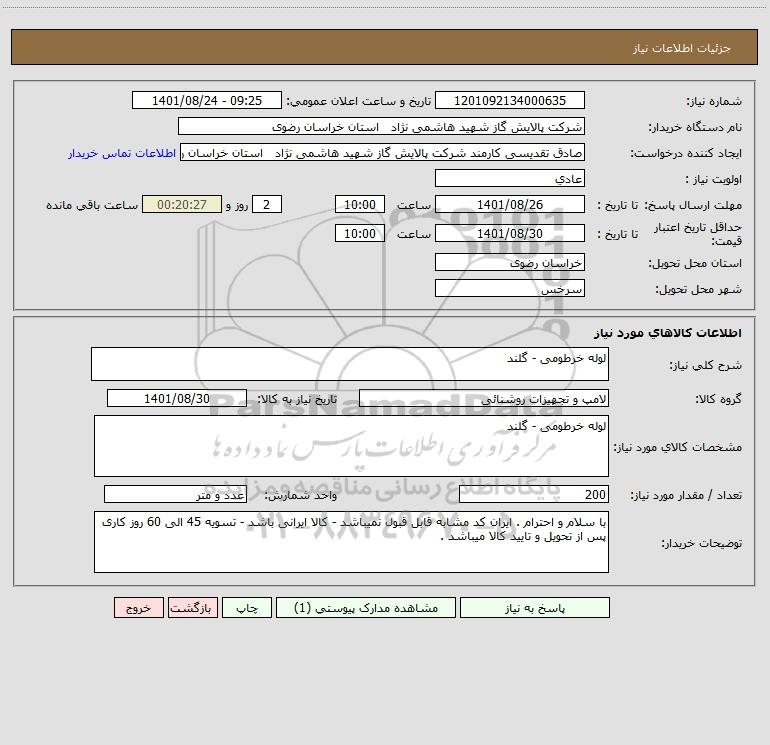This screenshot has width=770, height=745.
Task: Open اطلاعات تماس خریدار link
Action: point(122,153)
